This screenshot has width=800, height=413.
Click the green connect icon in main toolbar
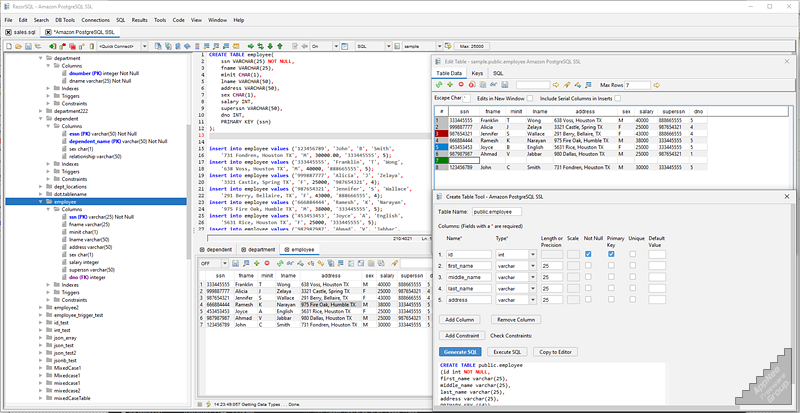click(53, 46)
